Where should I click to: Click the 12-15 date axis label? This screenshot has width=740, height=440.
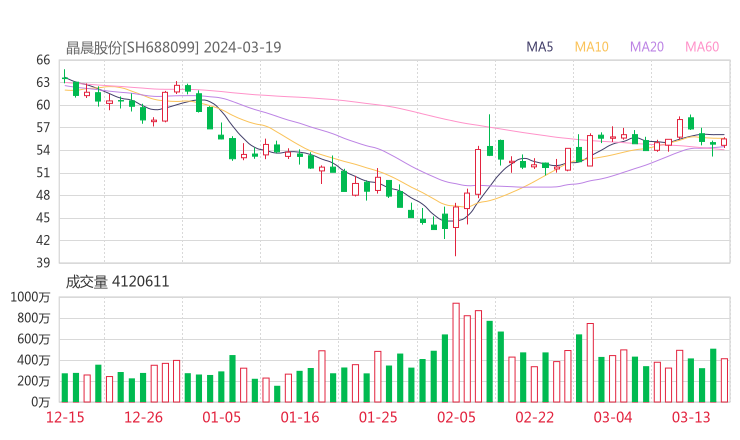[x=65, y=417]
